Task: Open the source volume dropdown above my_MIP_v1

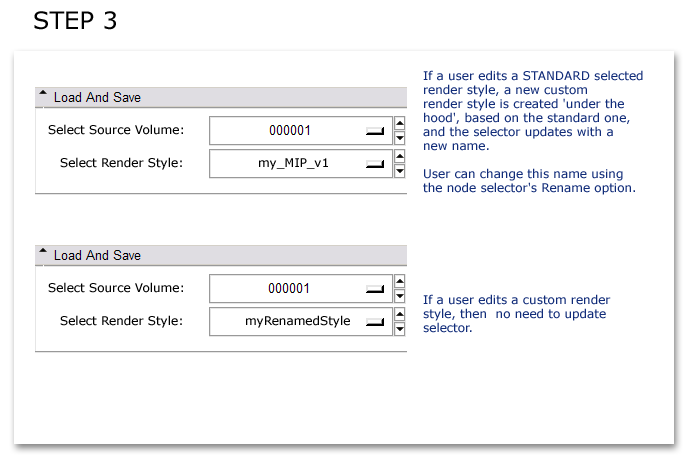Action: (300, 130)
